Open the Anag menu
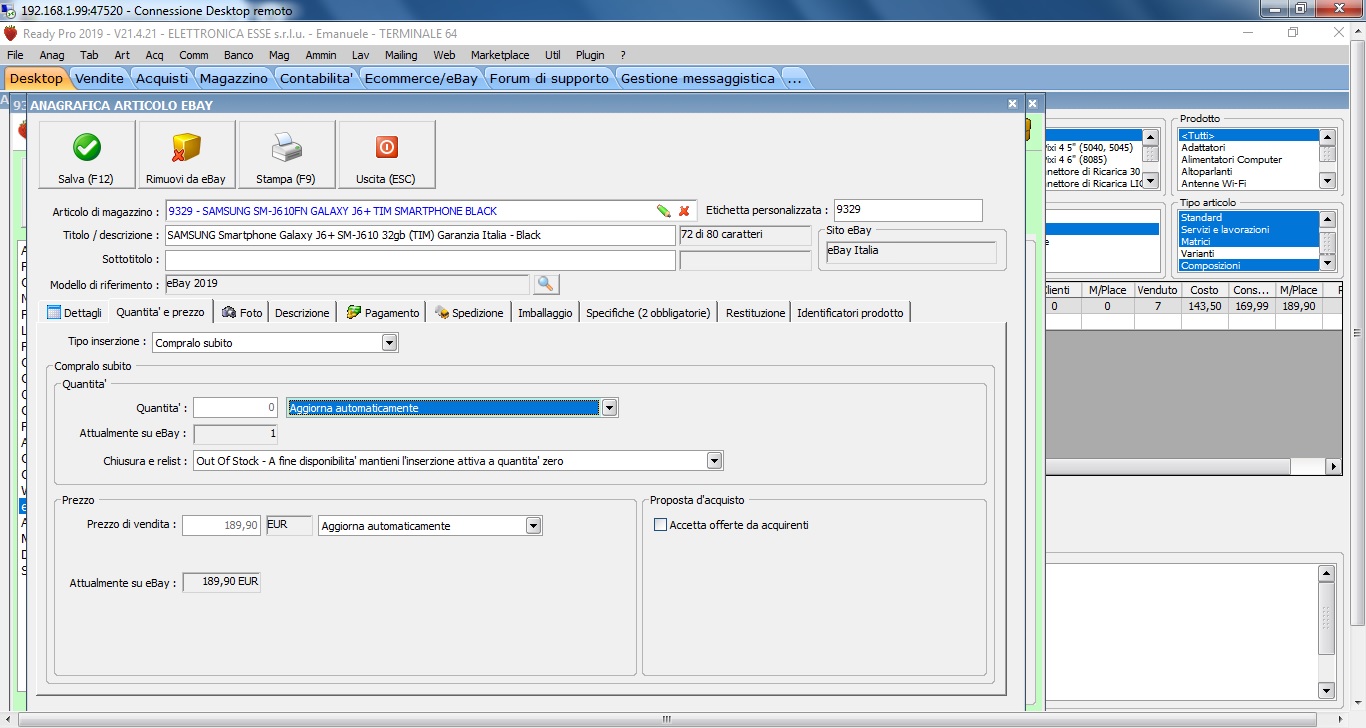 tap(52, 55)
